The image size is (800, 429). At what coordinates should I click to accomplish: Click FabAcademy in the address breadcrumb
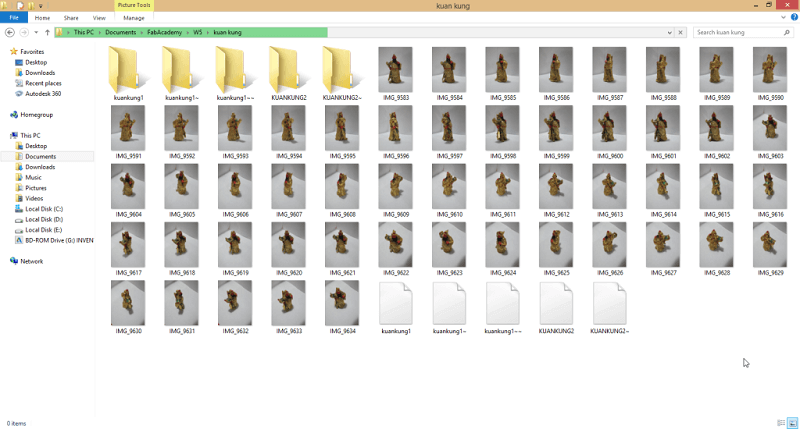164,32
